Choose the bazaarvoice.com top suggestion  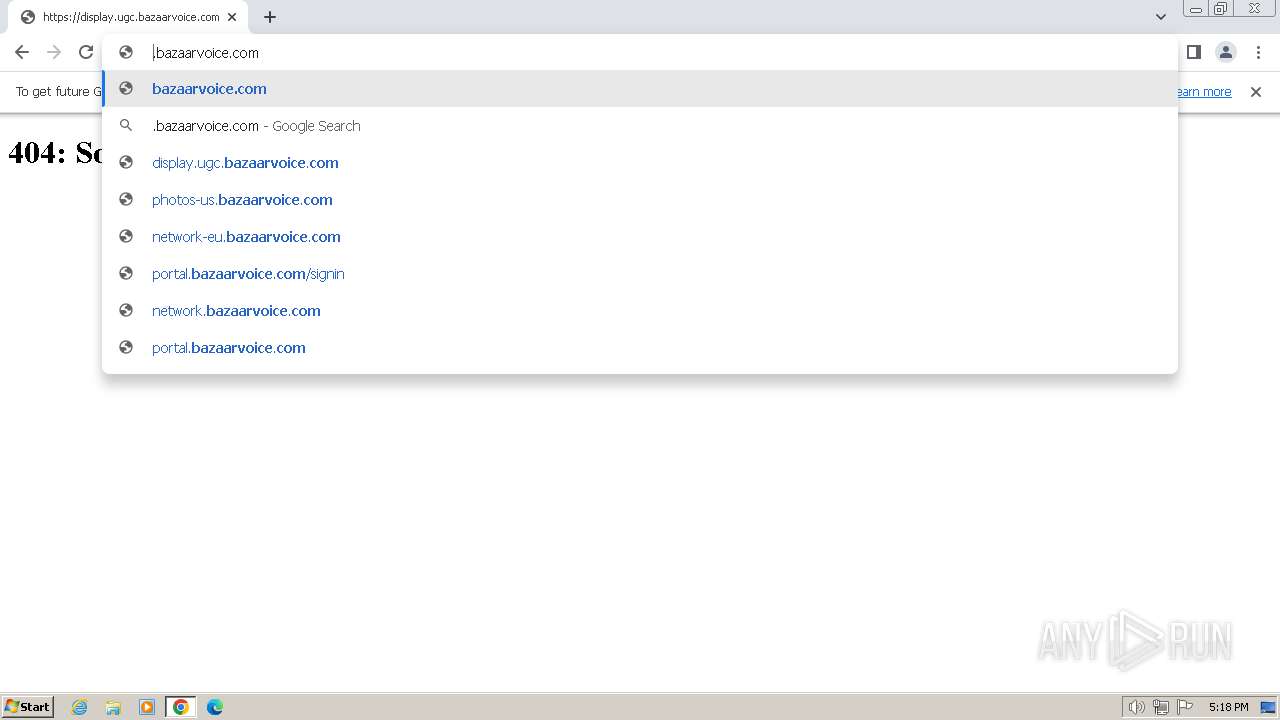pos(640,89)
